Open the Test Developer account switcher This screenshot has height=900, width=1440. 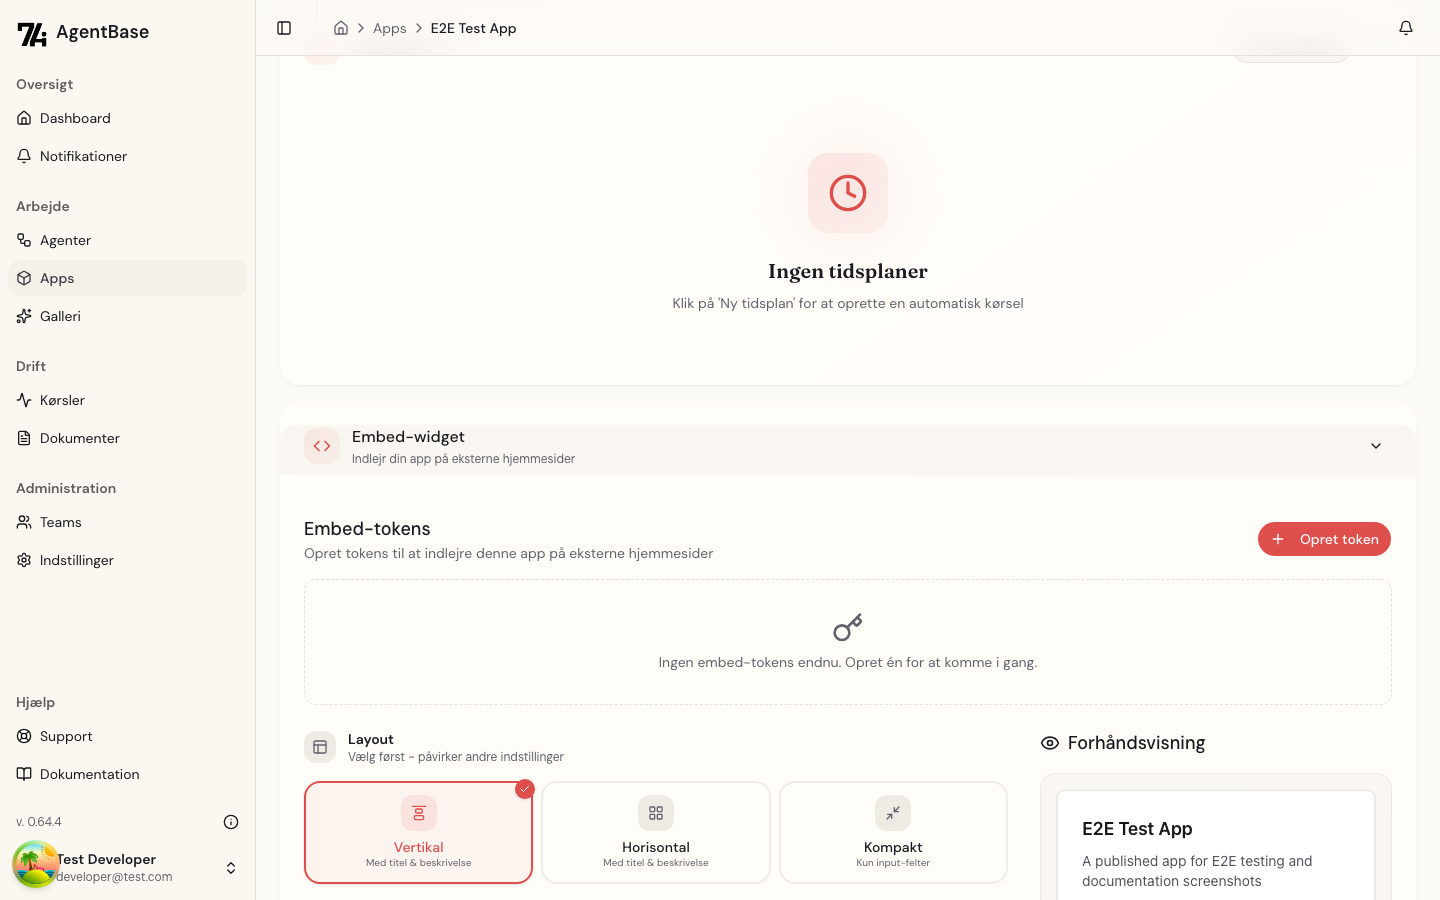pyautogui.click(x=128, y=867)
